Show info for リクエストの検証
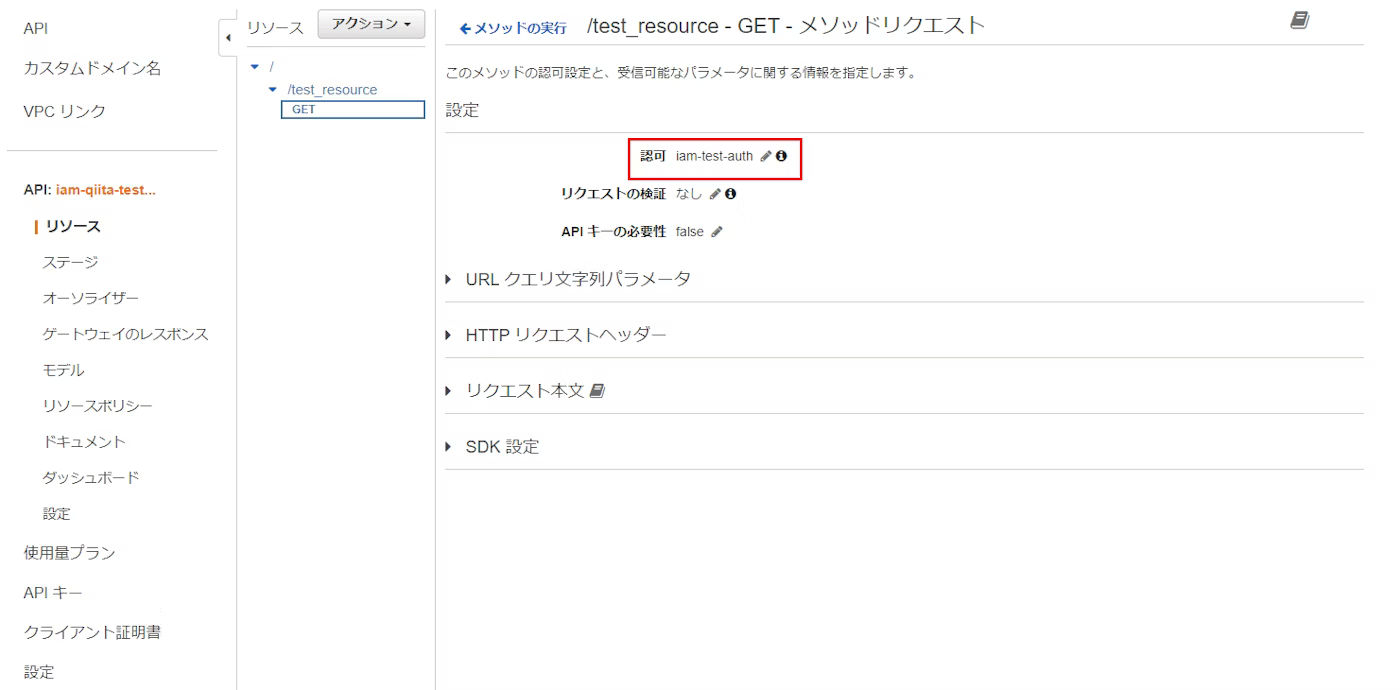This screenshot has height=690, width=1400. click(x=731, y=193)
